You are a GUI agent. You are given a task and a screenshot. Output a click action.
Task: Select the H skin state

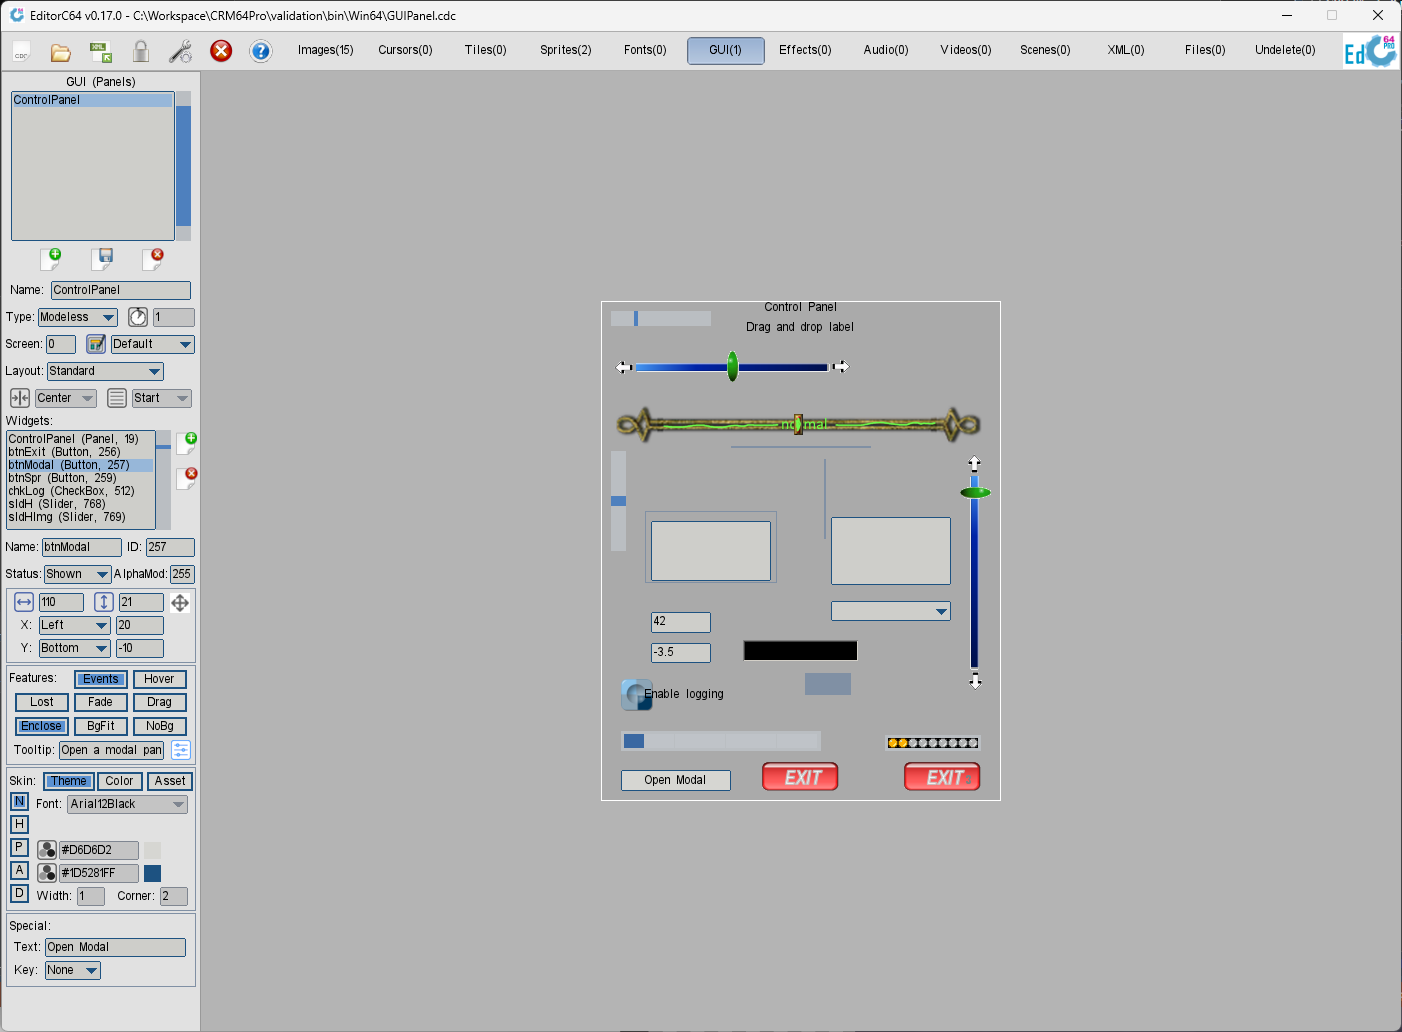pos(19,824)
